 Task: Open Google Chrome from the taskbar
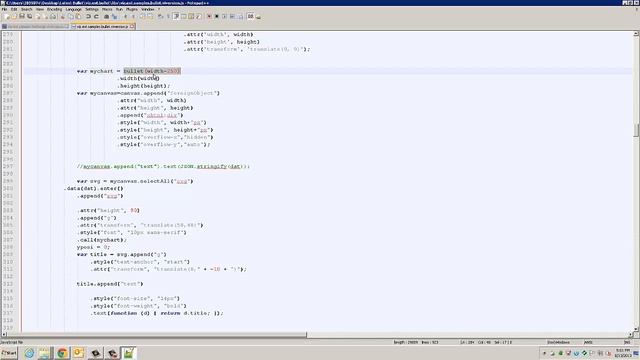(x=62, y=353)
